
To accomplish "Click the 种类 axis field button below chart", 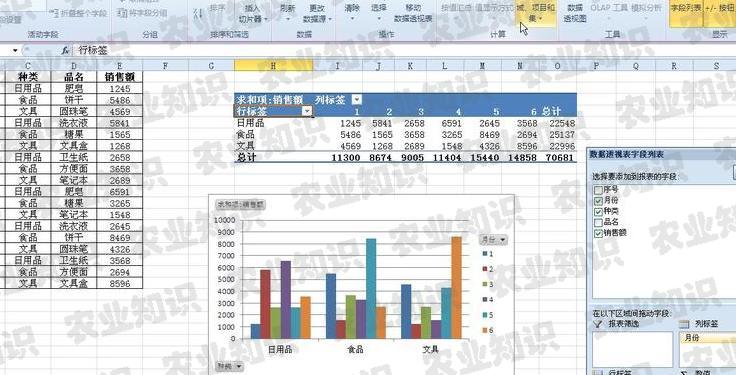I will click(x=230, y=366).
